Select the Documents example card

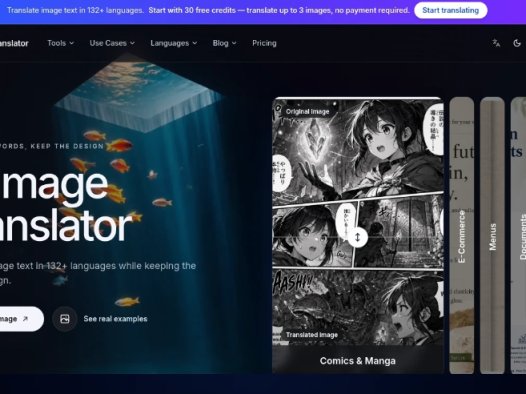click(x=519, y=235)
